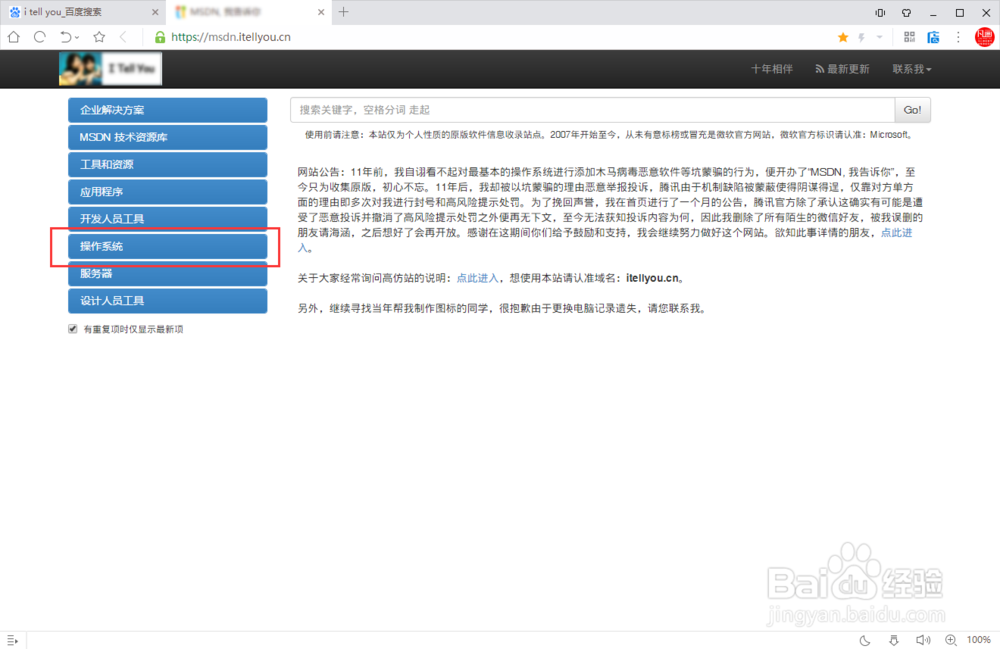Mute sound with speaker icon
This screenshot has height=649, width=1000.
pos(922,640)
